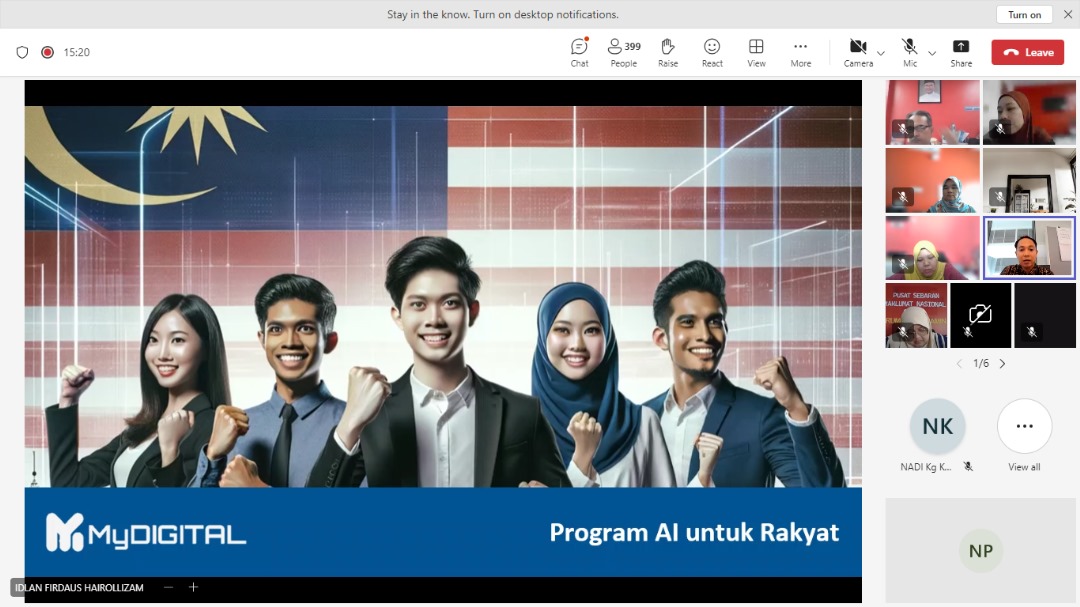Change the meeting View layout
Viewport: 1080px width, 607px height.
756,52
